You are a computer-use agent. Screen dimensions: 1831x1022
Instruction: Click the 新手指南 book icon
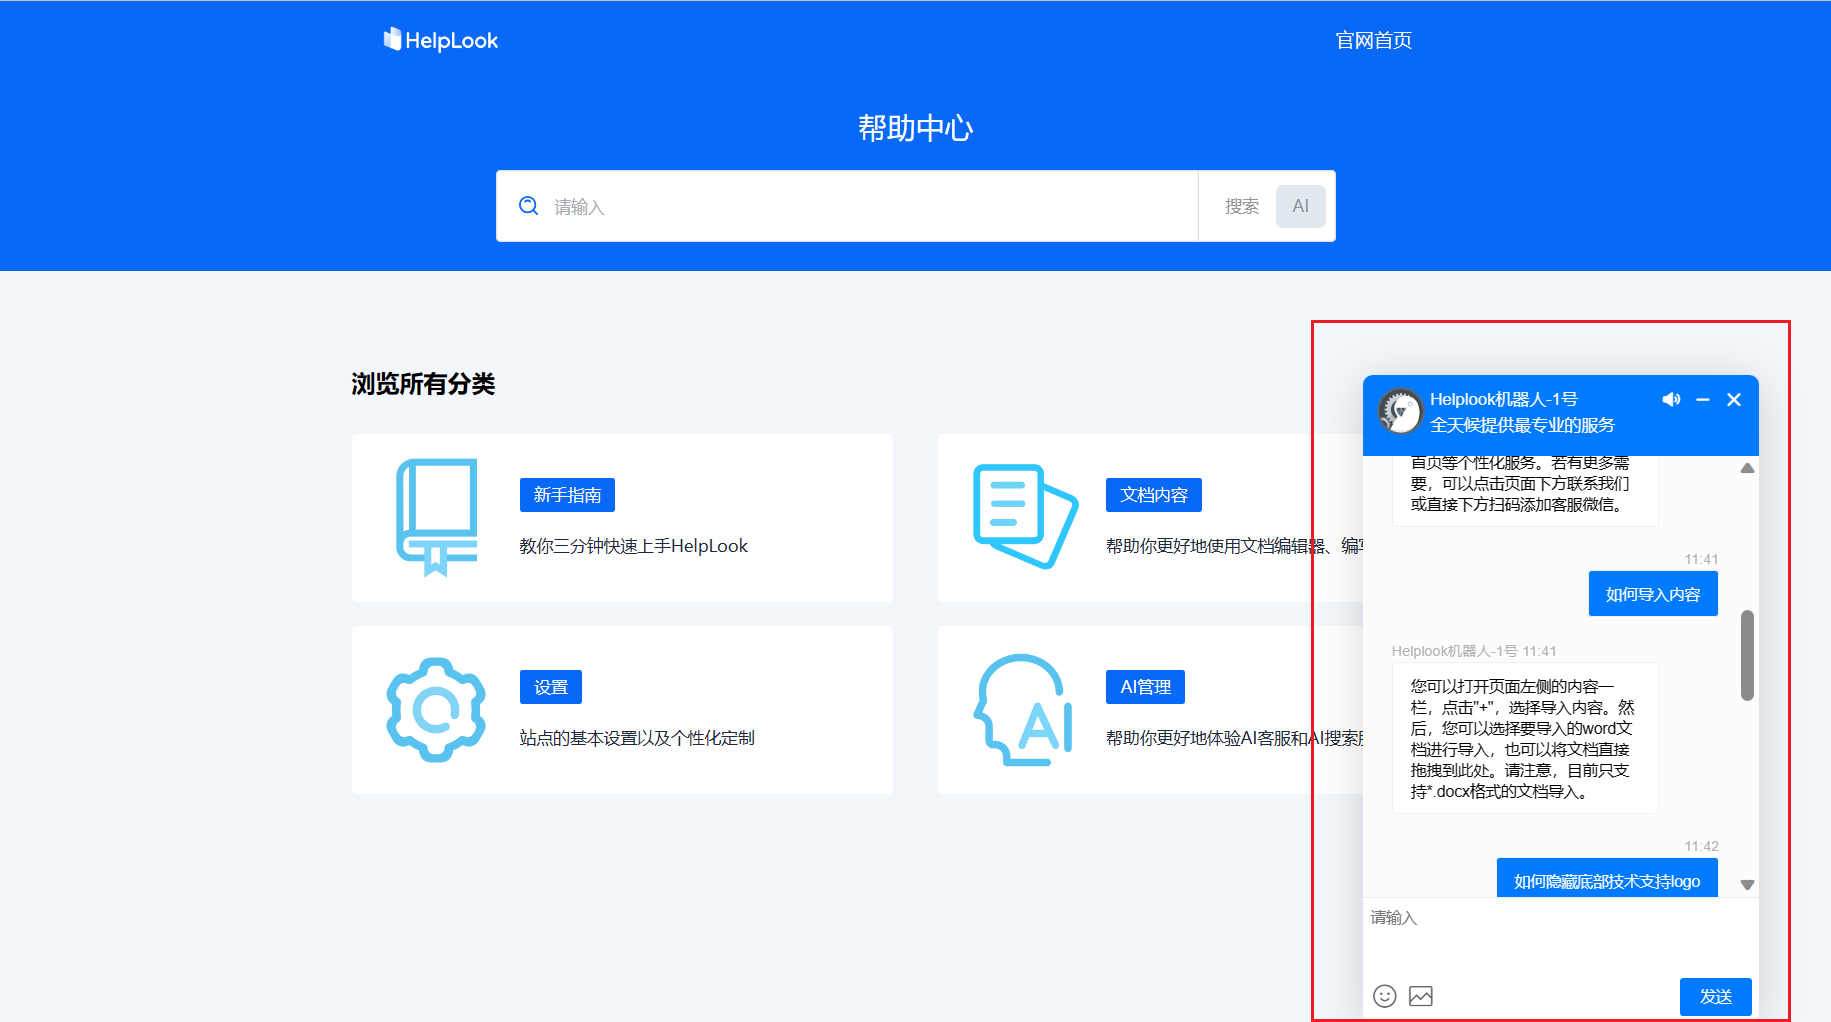click(437, 517)
